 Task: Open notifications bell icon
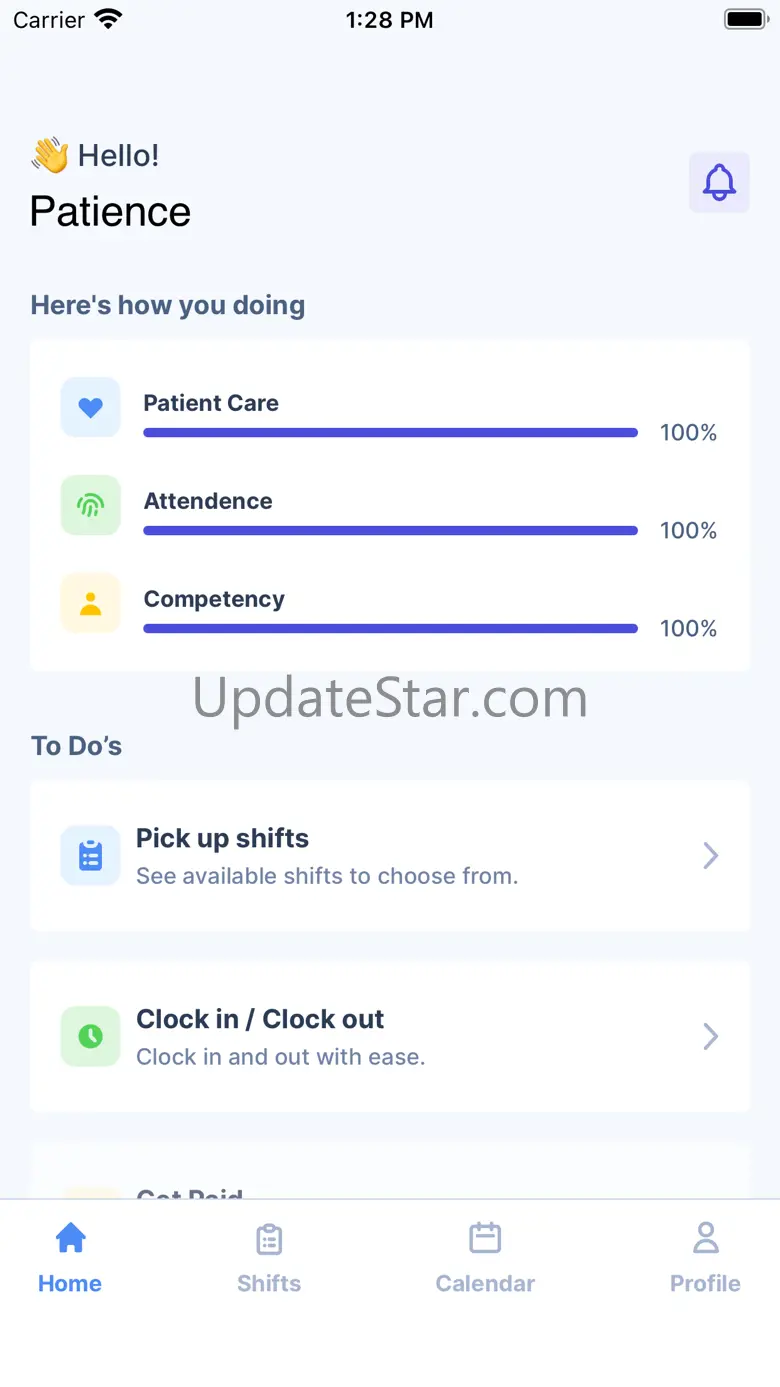(x=719, y=182)
